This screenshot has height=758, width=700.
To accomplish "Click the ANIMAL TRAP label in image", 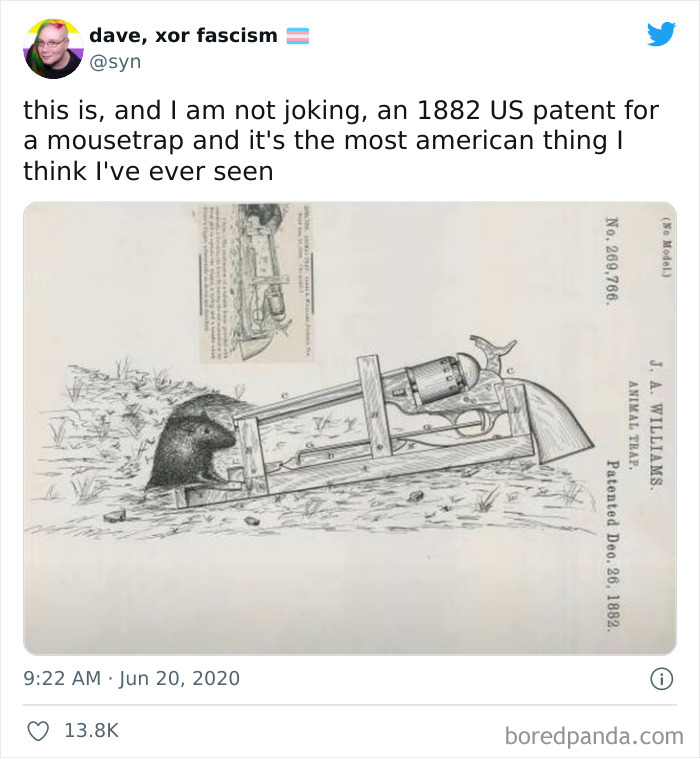I will pos(632,424).
